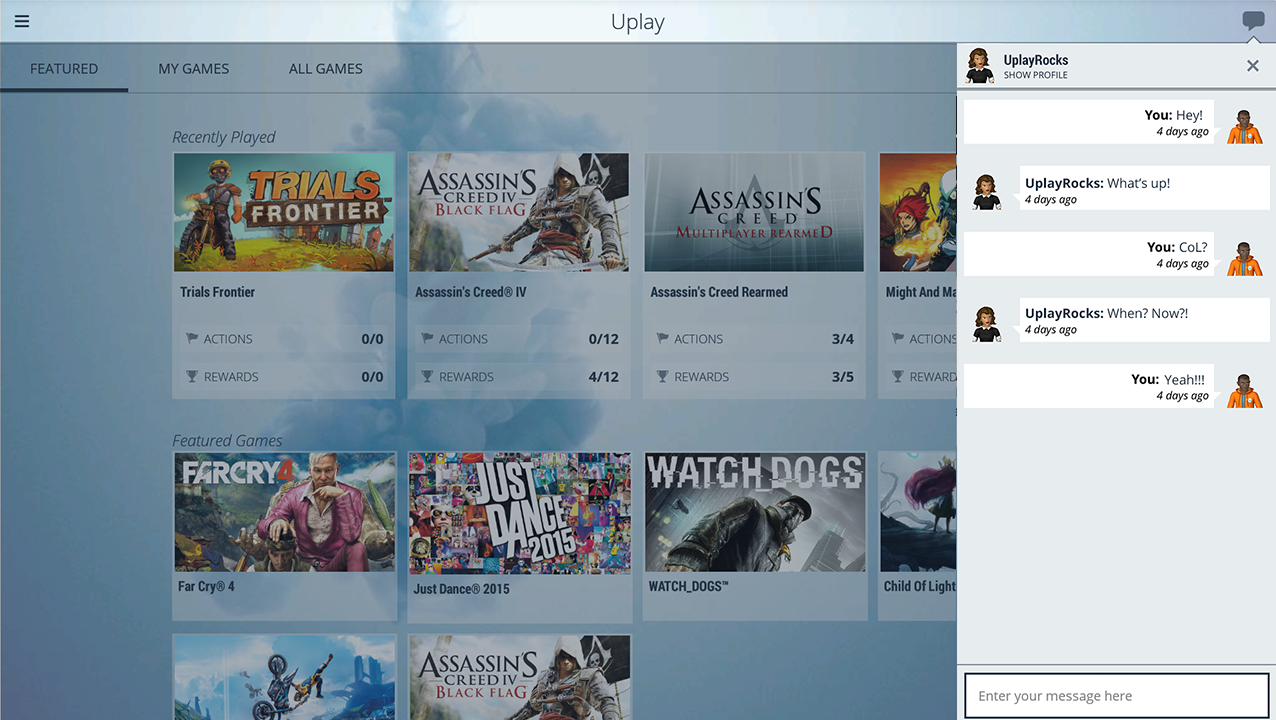This screenshot has height=720, width=1276.
Task: Open the hamburger menu icon
Action: tap(22, 21)
